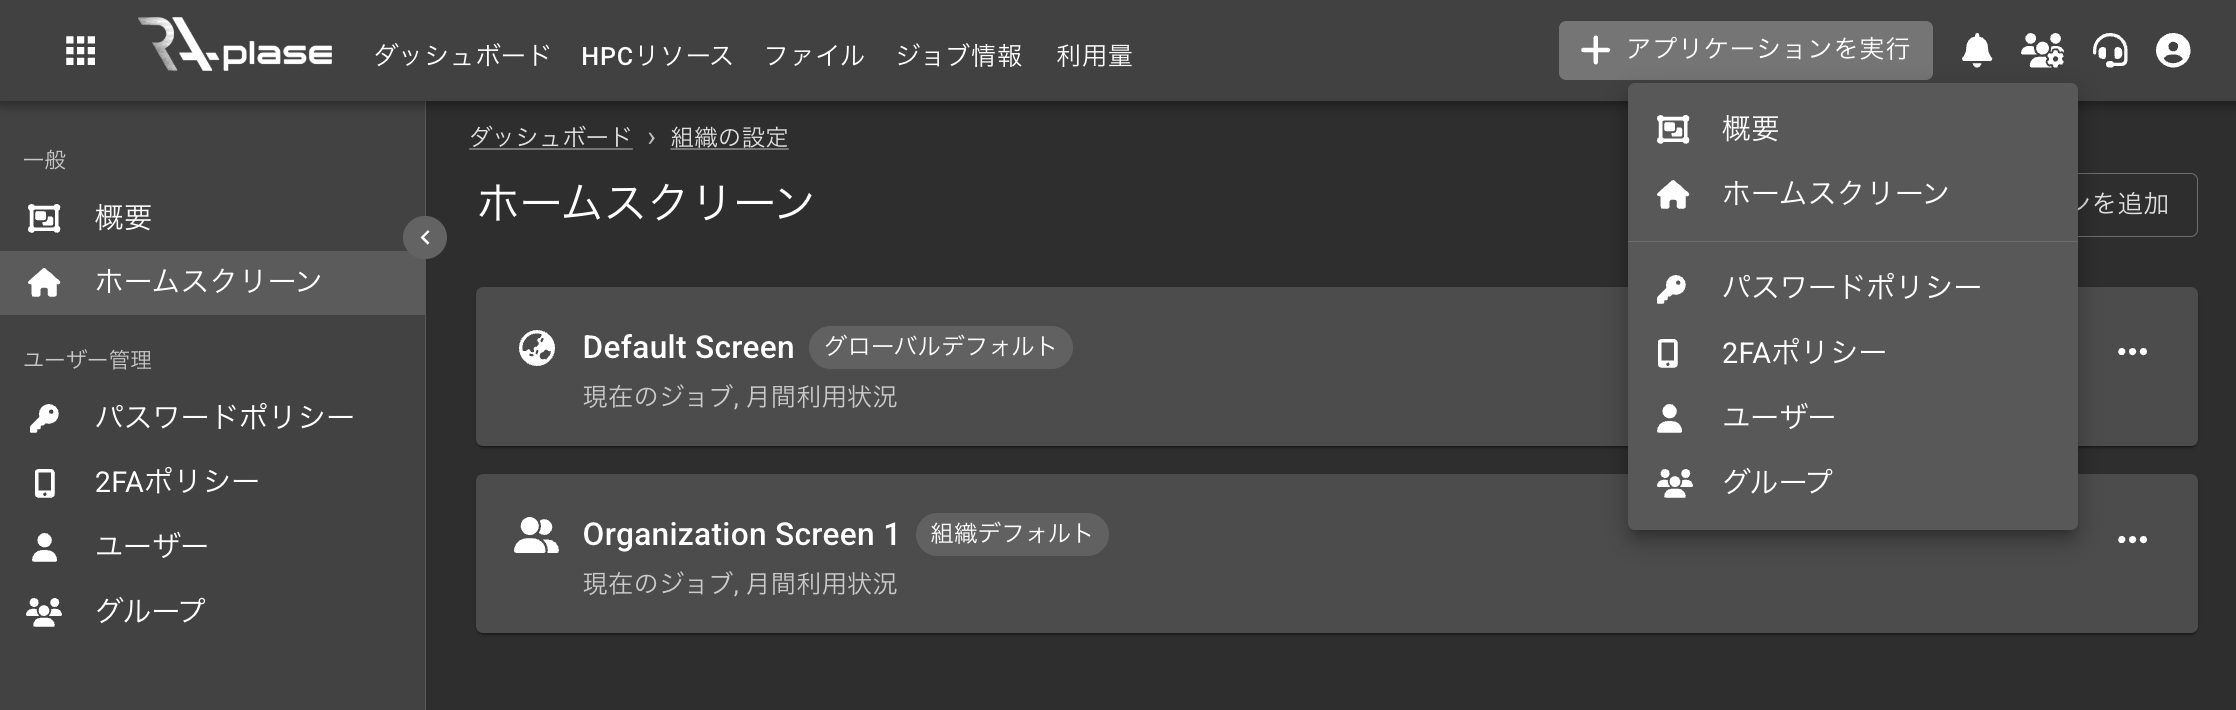Click the support headset icon
The width and height of the screenshot is (2236, 710).
[x=2110, y=50]
